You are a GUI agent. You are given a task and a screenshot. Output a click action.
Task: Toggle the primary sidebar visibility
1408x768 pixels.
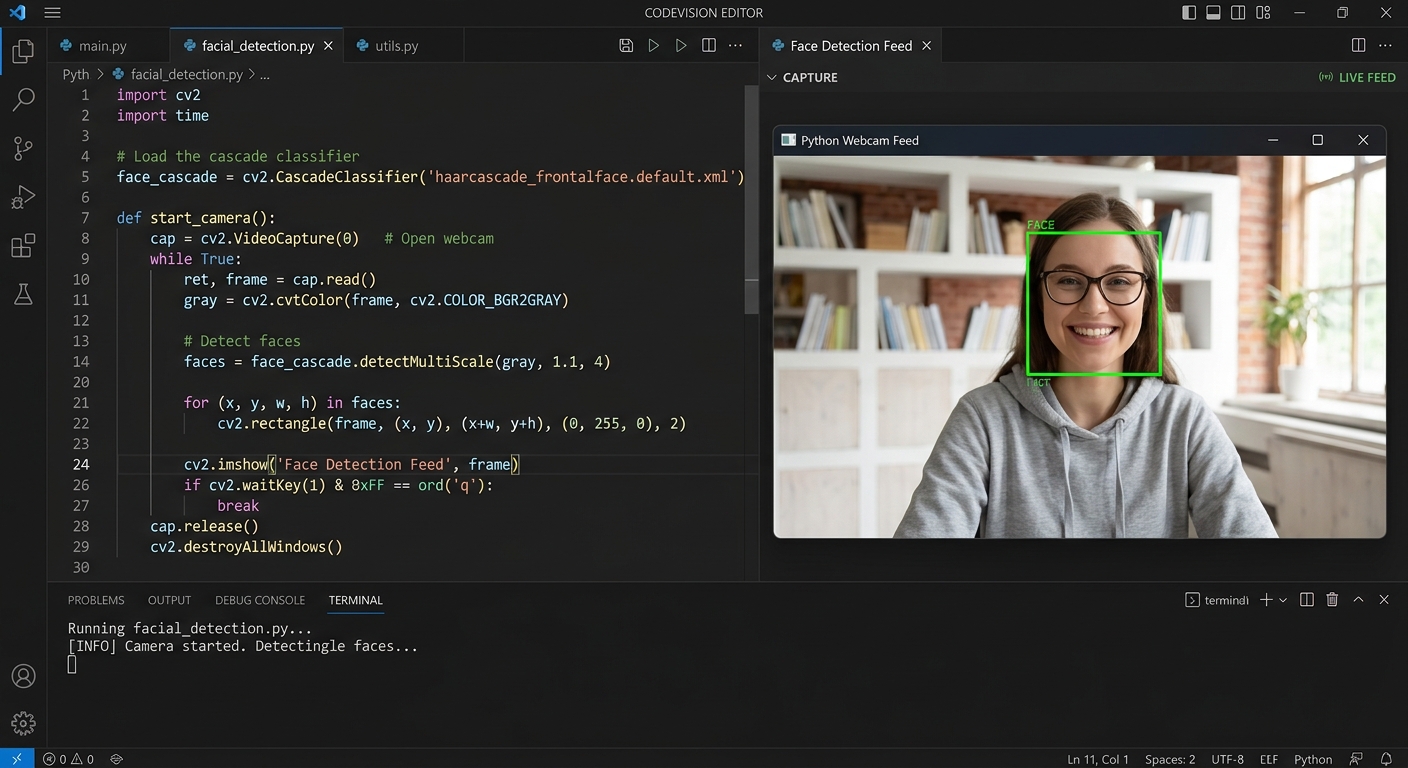click(1187, 12)
